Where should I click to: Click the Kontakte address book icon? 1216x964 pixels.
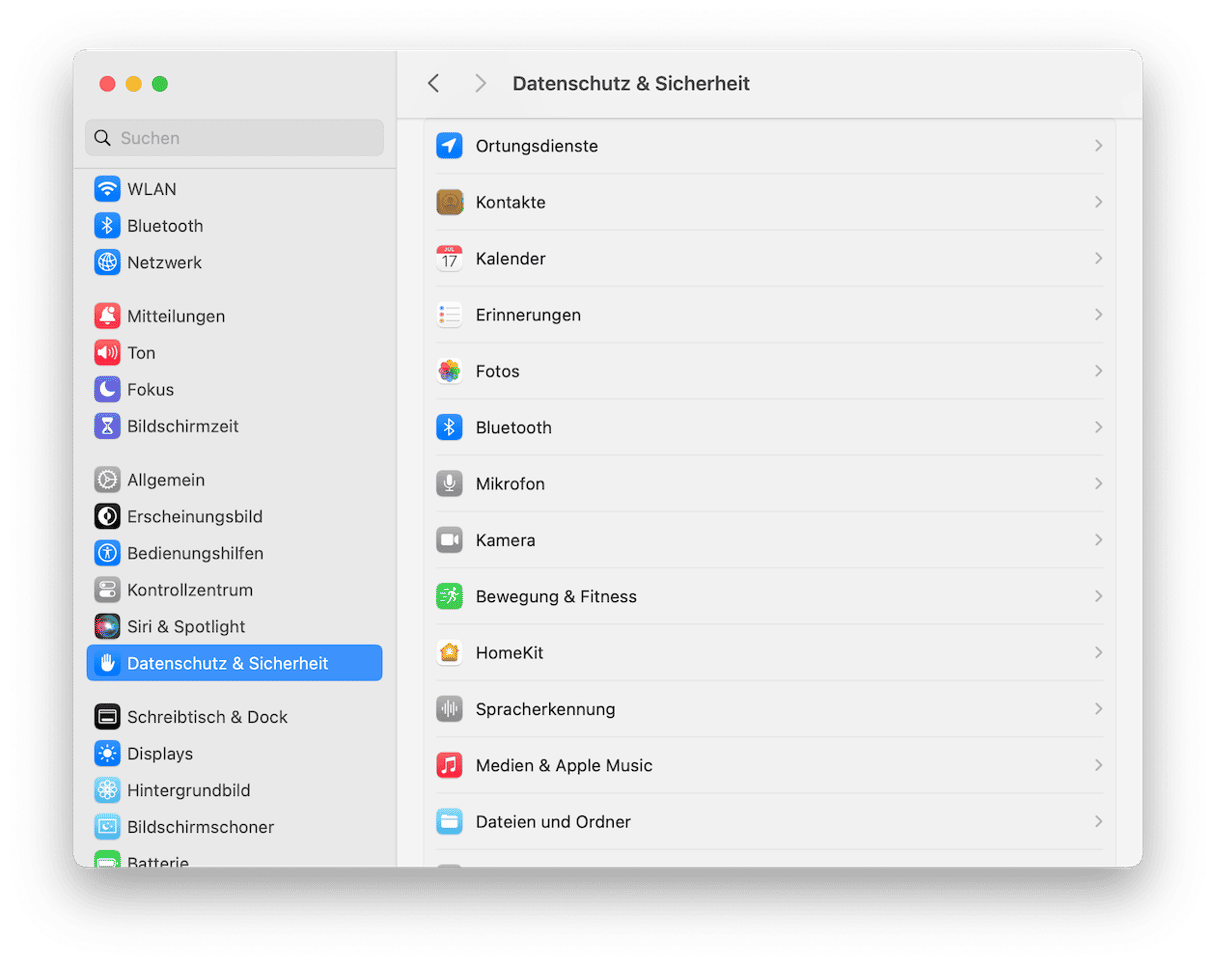(449, 202)
